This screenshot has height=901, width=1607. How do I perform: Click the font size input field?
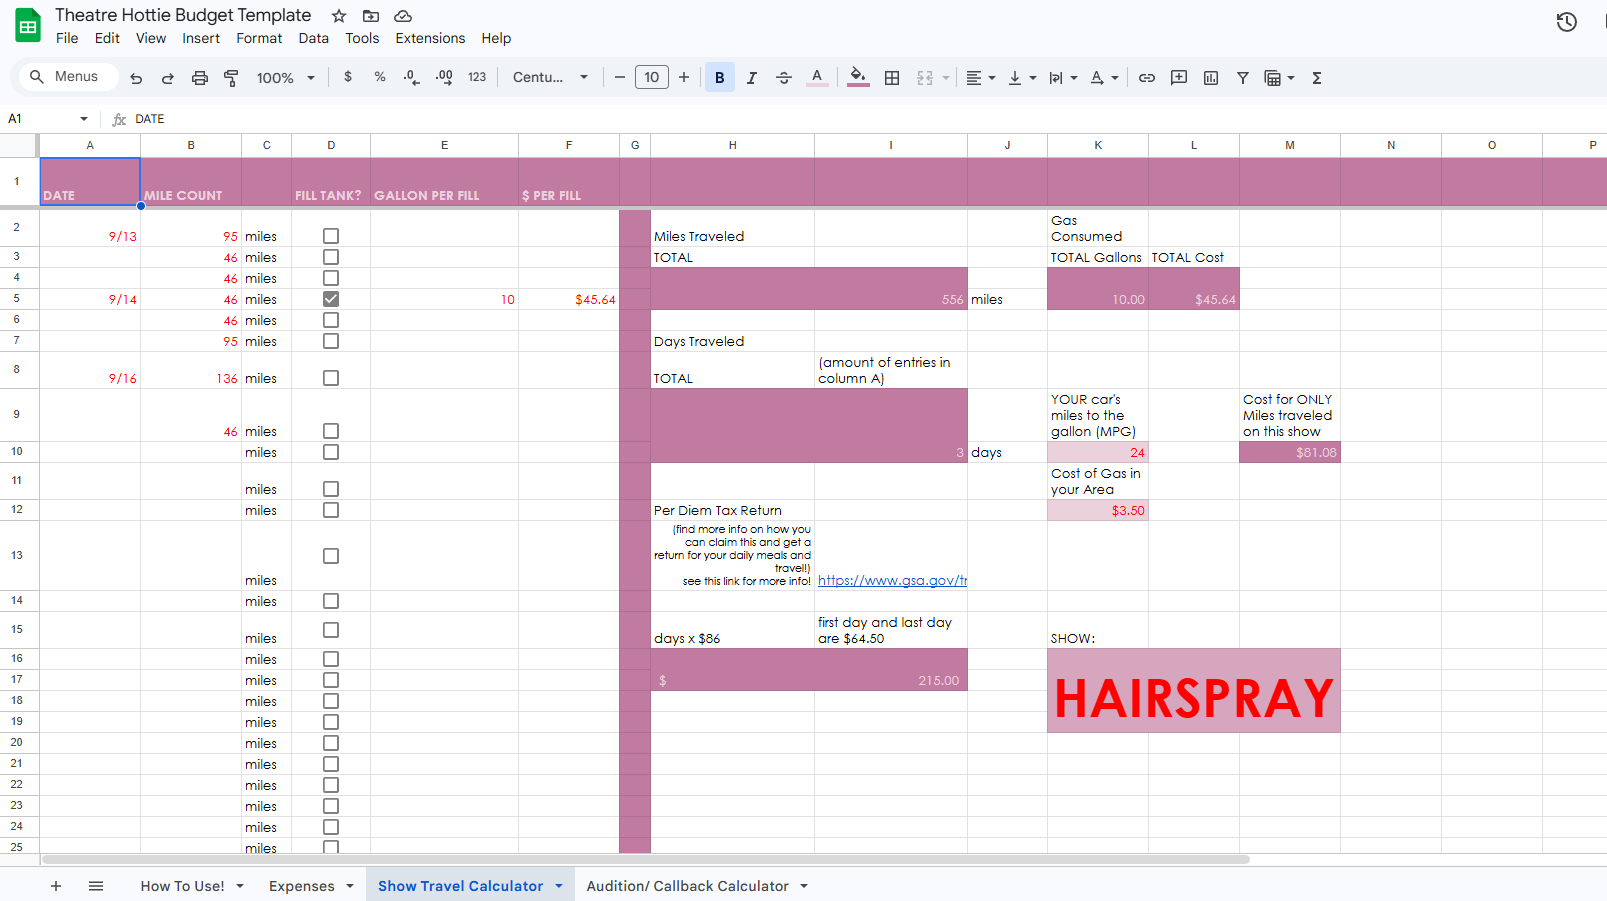click(x=652, y=77)
